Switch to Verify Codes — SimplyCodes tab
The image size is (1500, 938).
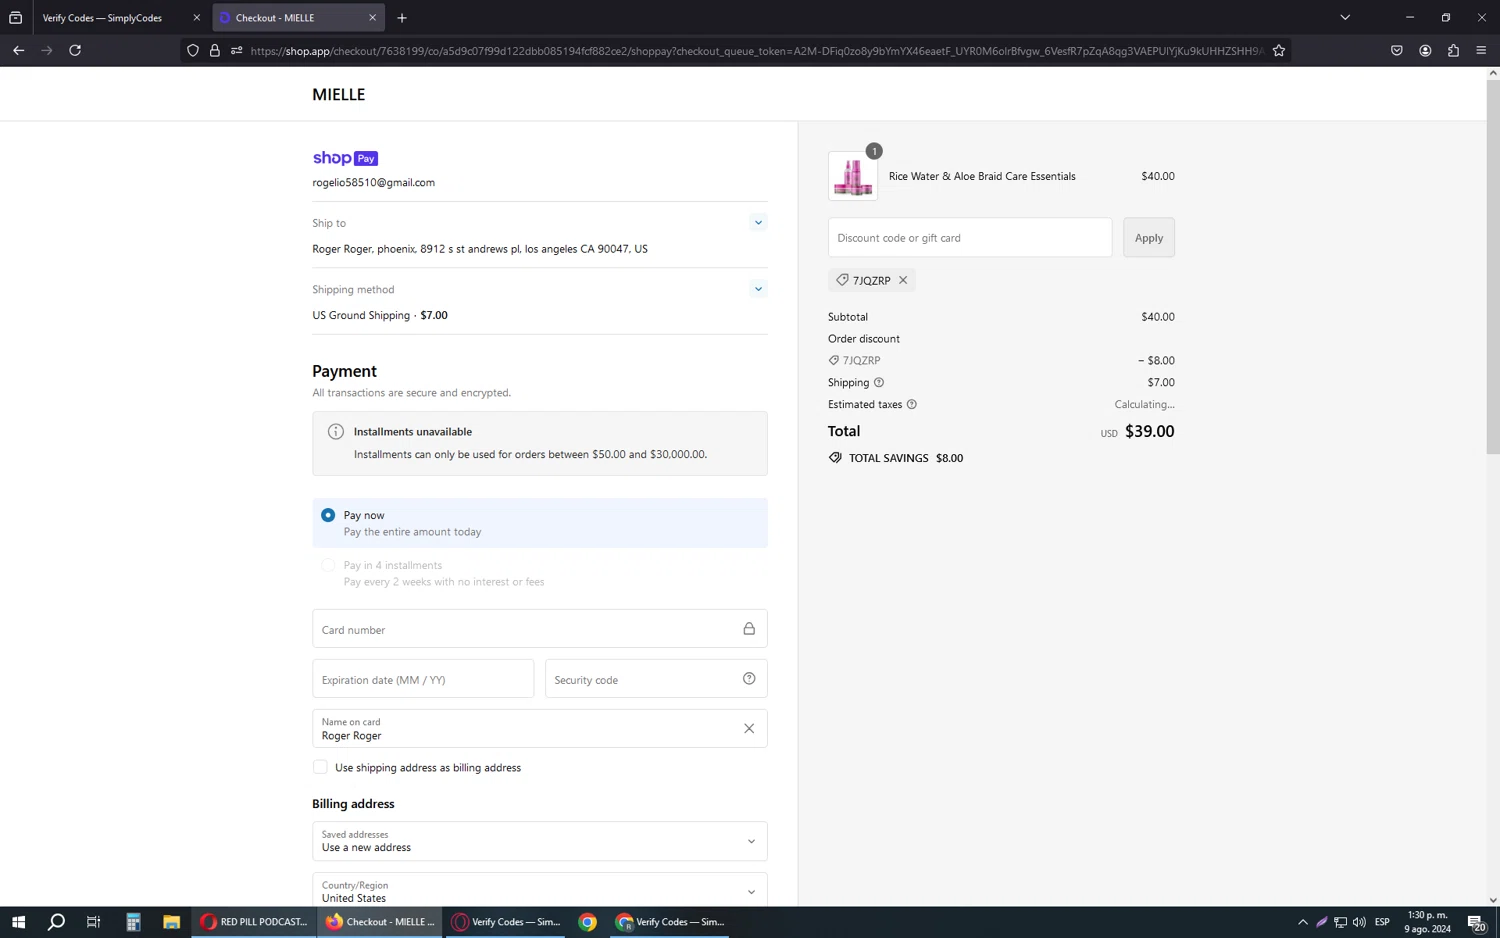110,18
